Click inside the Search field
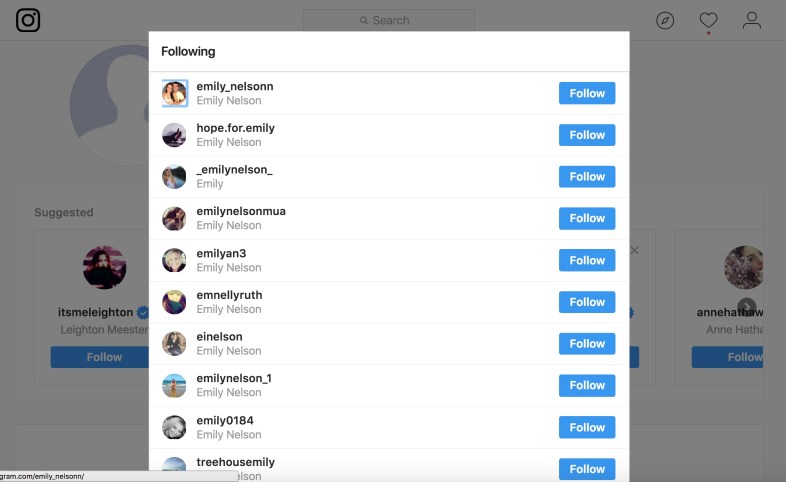786x482 pixels. pos(388,20)
